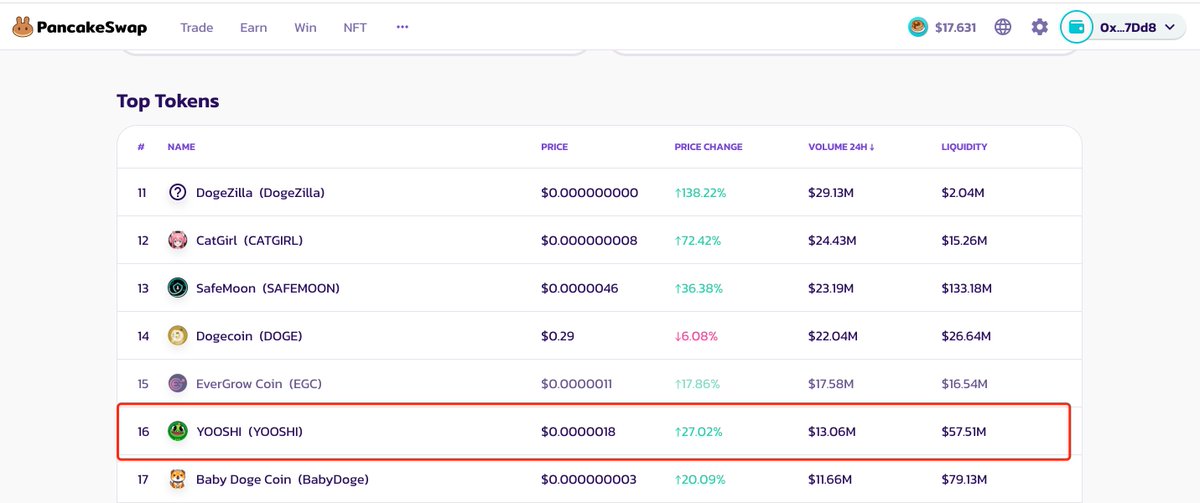The width and height of the screenshot is (1200, 503).
Task: Click the Baby Doge Coin token icon
Action: point(178,479)
